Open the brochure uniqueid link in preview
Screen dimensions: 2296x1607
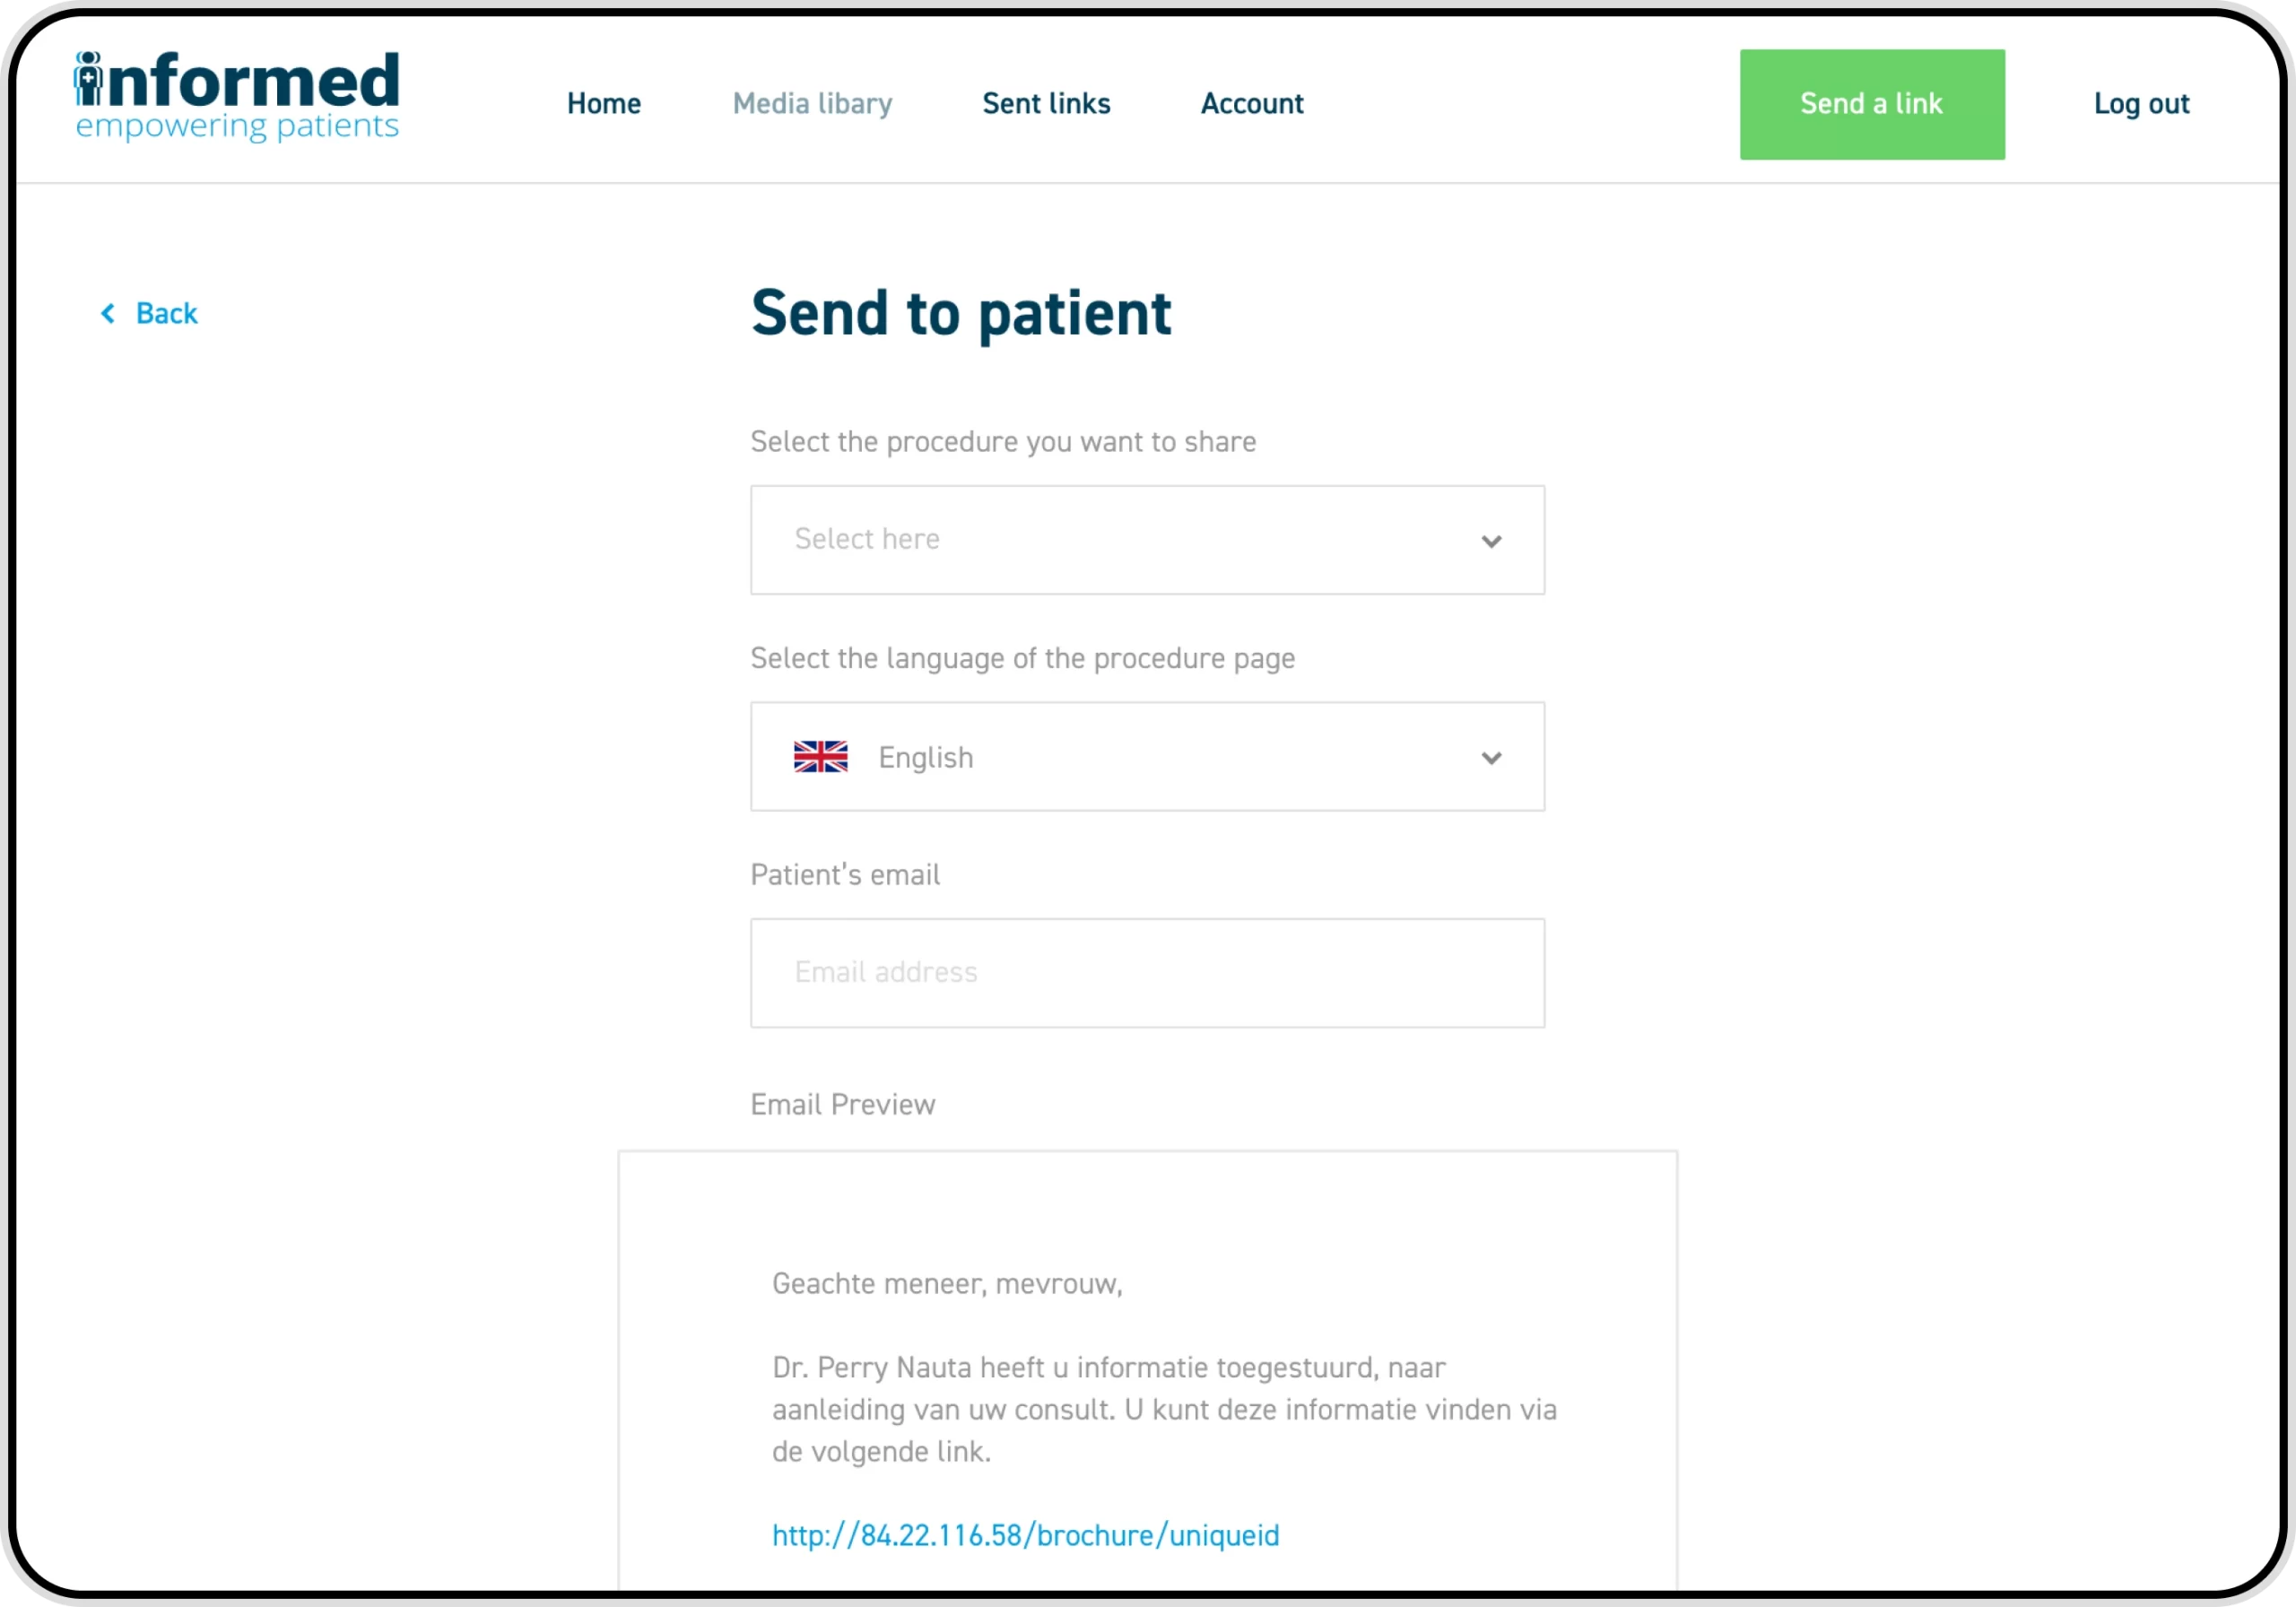point(1025,1535)
